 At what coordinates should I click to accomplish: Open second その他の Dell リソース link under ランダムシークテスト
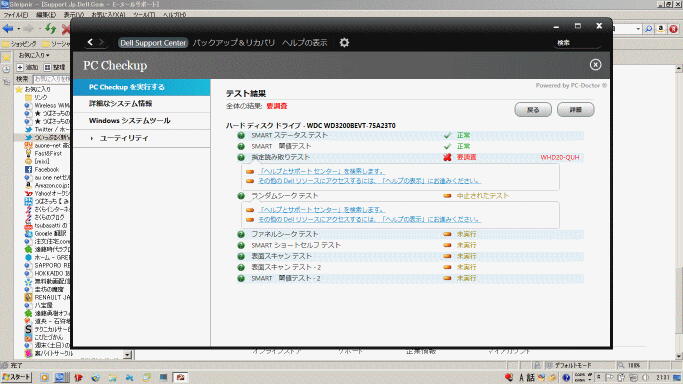tap(369, 219)
